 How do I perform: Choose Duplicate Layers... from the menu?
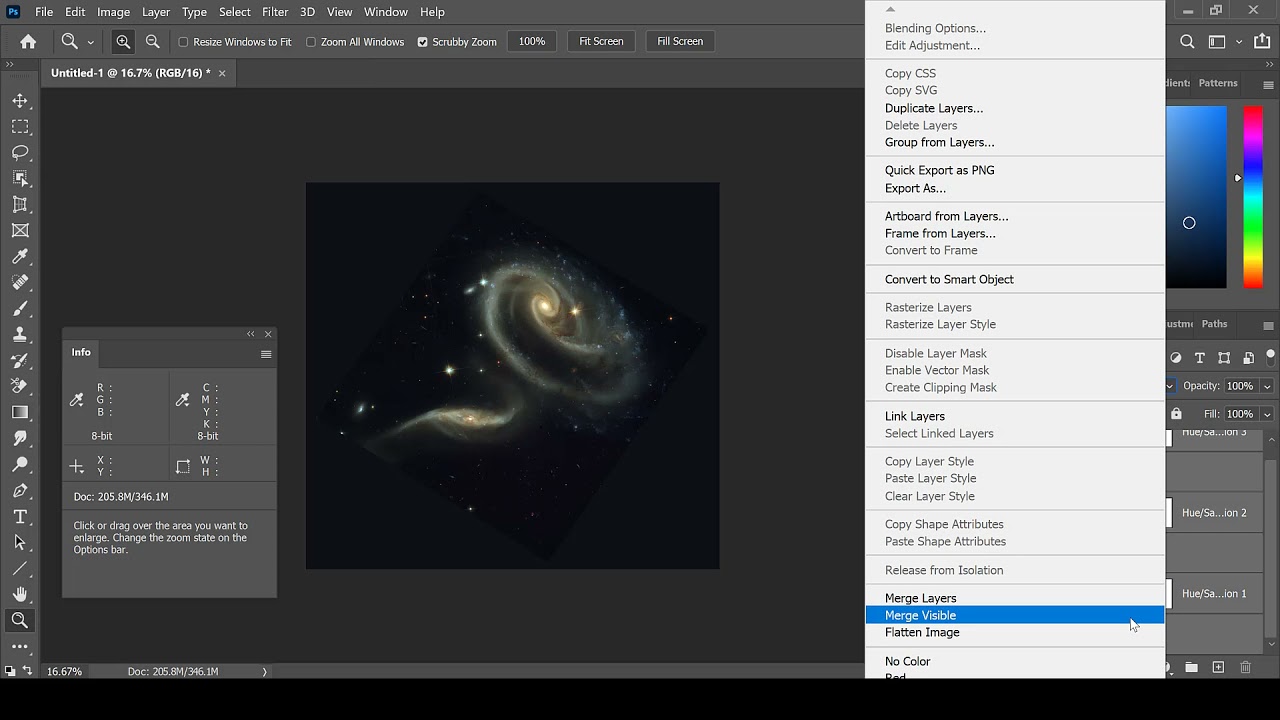[1015, 108]
